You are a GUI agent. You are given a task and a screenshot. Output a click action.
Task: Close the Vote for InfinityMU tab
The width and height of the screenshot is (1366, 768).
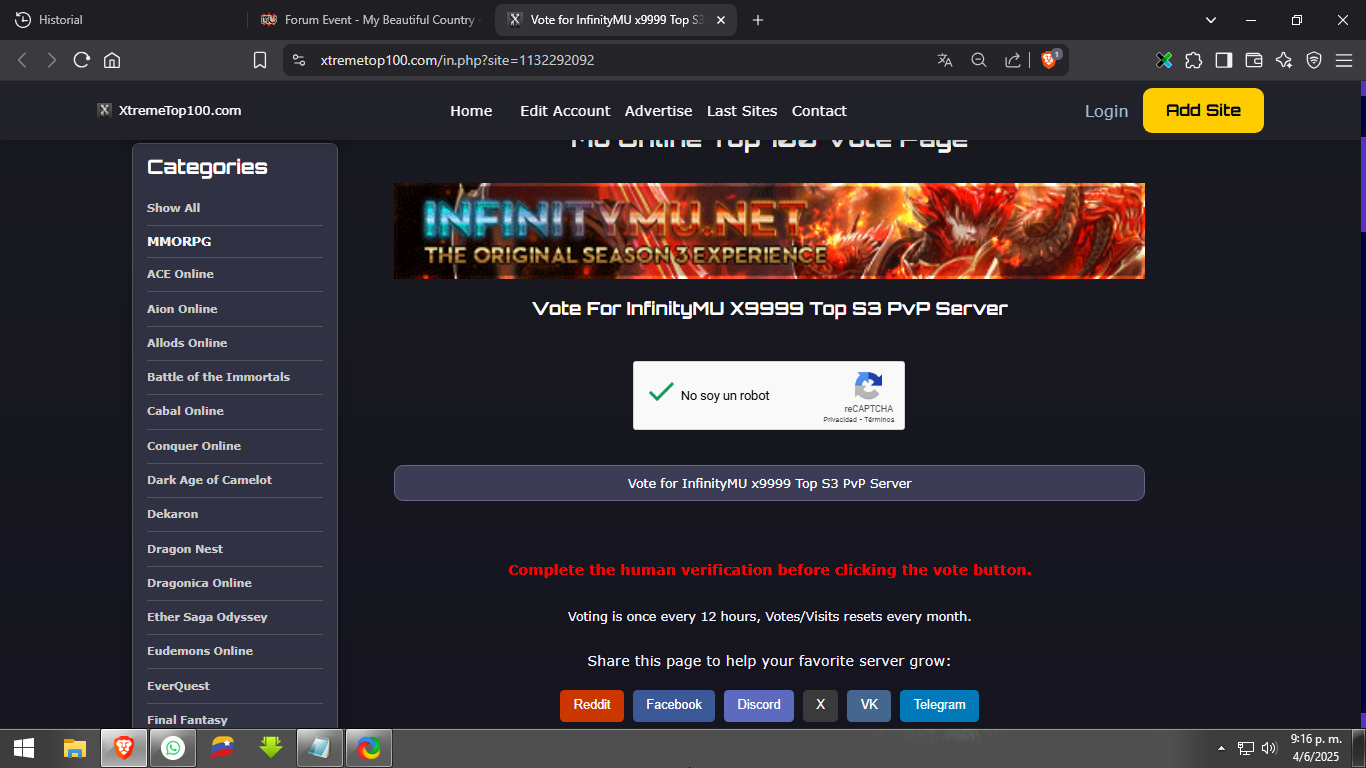tap(722, 20)
